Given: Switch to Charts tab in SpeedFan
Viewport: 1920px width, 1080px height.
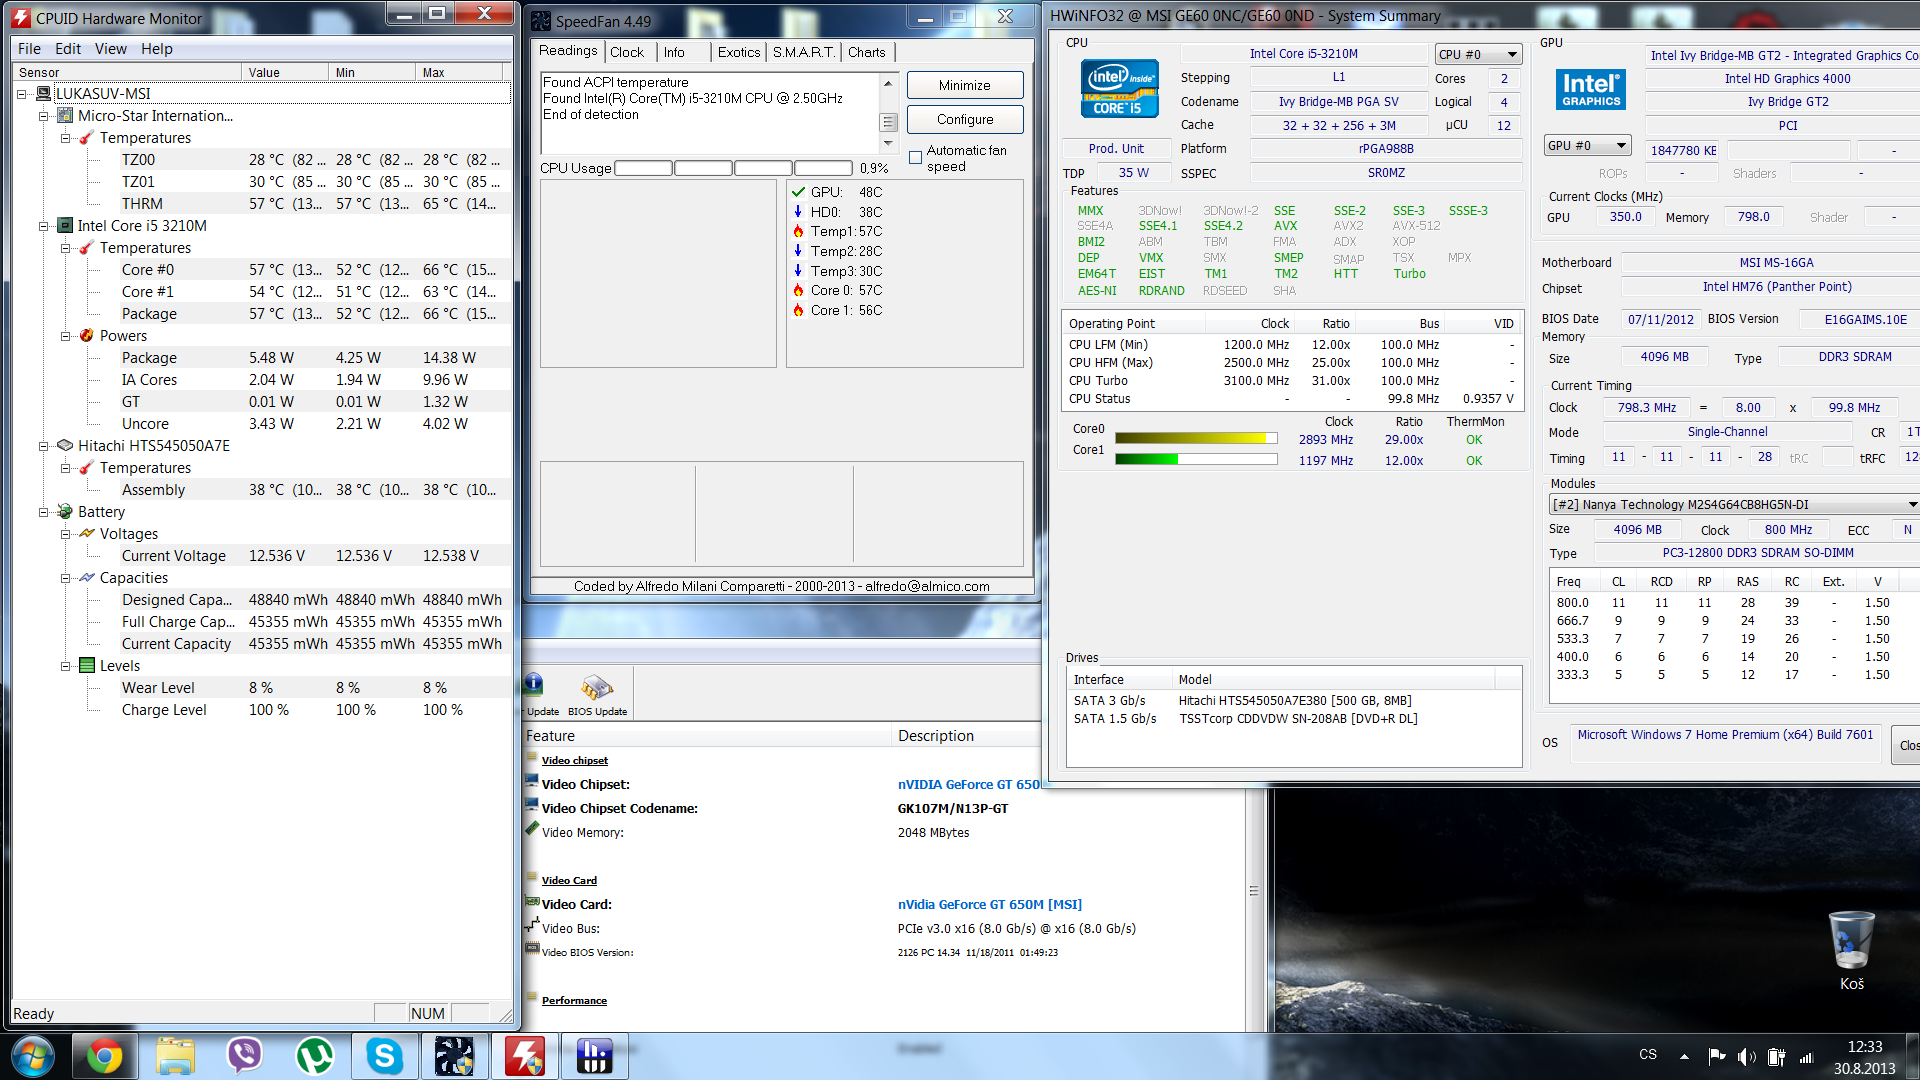Looking at the screenshot, I should pos(867,52).
